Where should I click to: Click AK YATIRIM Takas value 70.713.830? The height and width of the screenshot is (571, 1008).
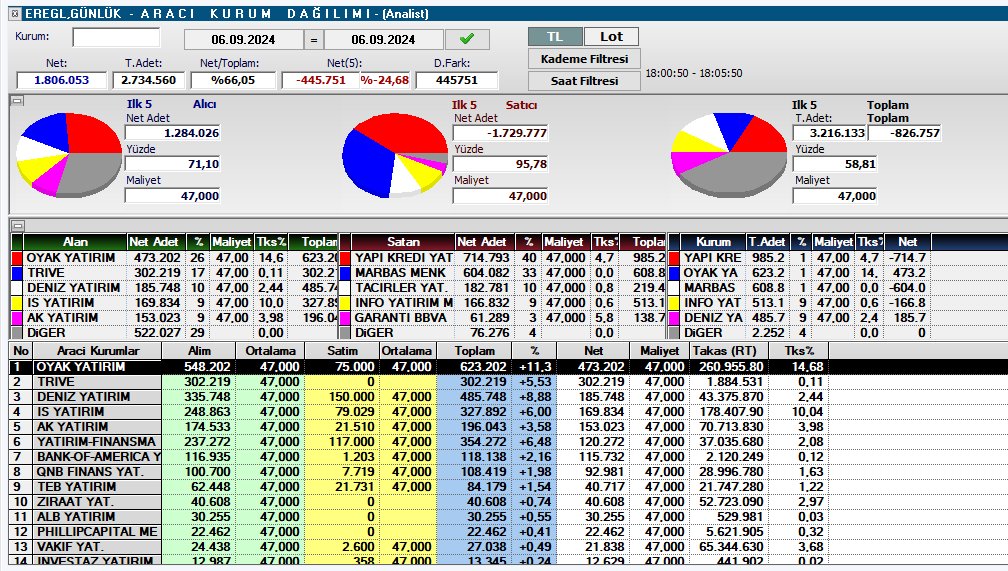(731, 427)
